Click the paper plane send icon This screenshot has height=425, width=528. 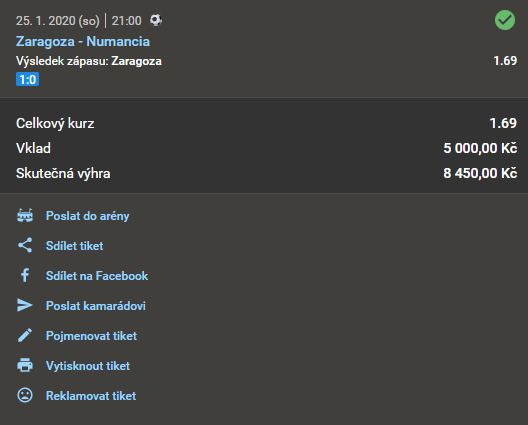click(25, 305)
